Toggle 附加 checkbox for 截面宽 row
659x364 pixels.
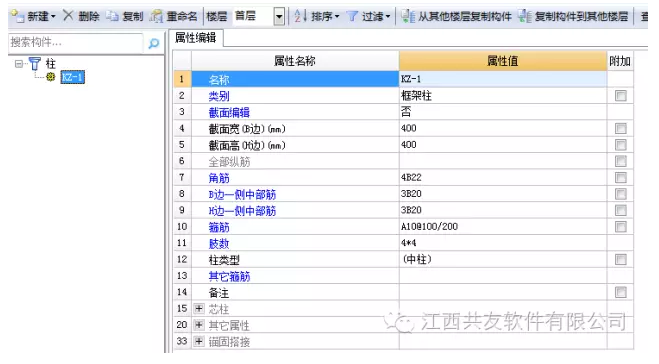point(620,129)
